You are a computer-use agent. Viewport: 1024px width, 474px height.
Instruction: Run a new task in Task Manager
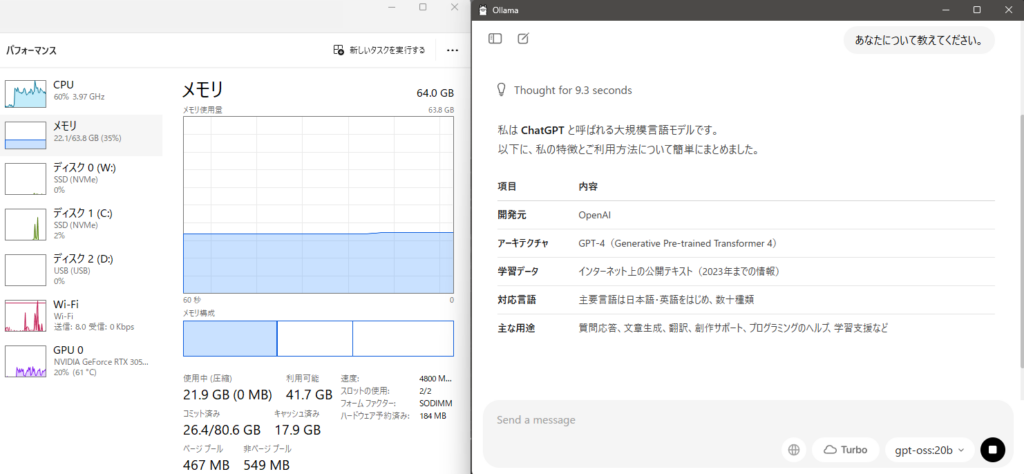tap(379, 50)
